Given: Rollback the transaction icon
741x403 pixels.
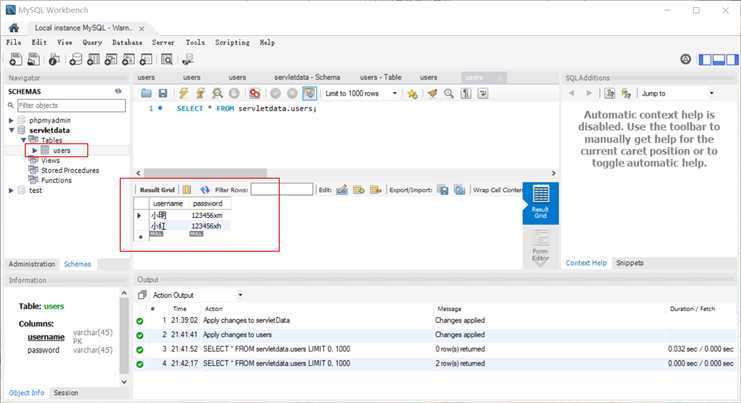Looking at the screenshot, I should (293, 94).
